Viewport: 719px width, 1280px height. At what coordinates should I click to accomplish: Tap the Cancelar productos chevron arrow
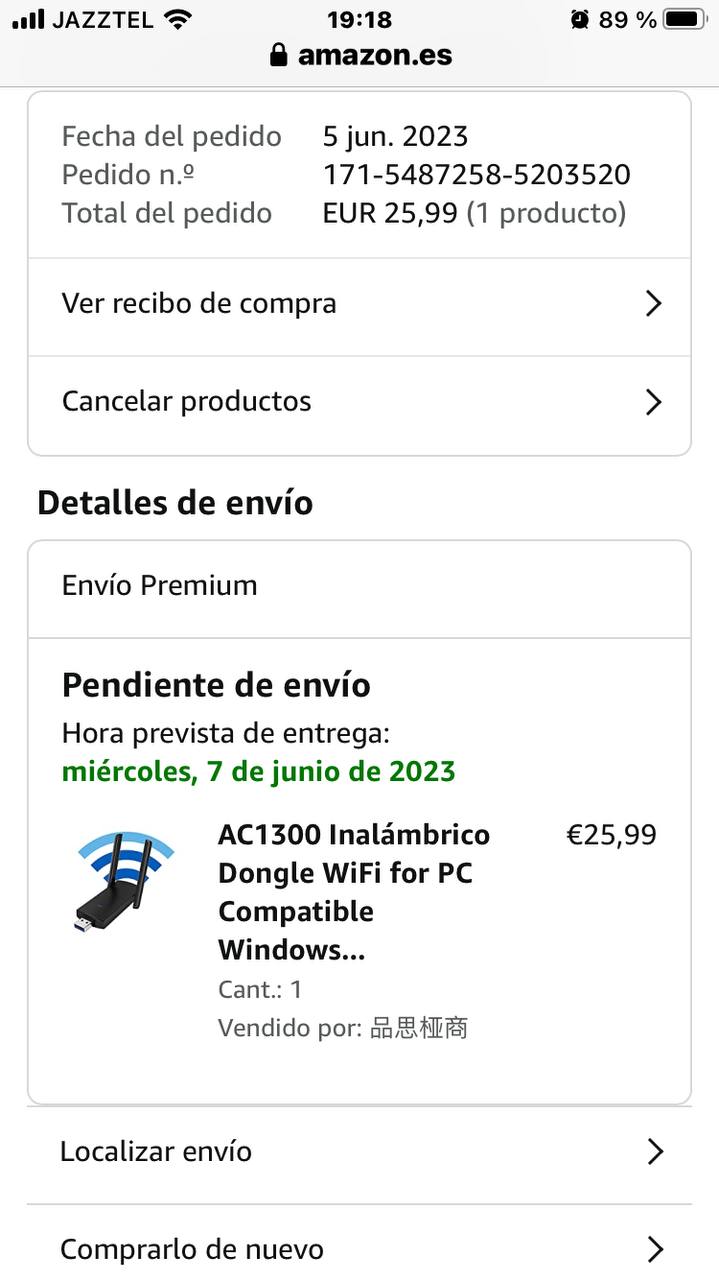[x=653, y=402]
